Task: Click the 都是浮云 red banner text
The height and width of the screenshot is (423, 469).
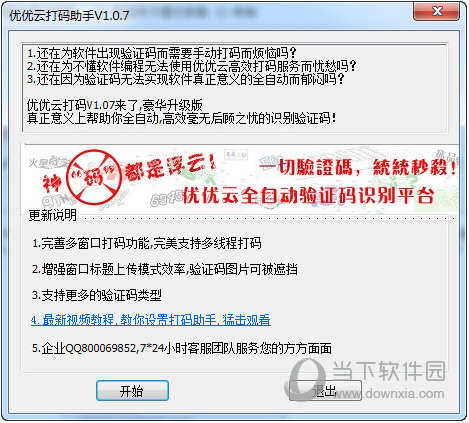Action: coord(169,167)
